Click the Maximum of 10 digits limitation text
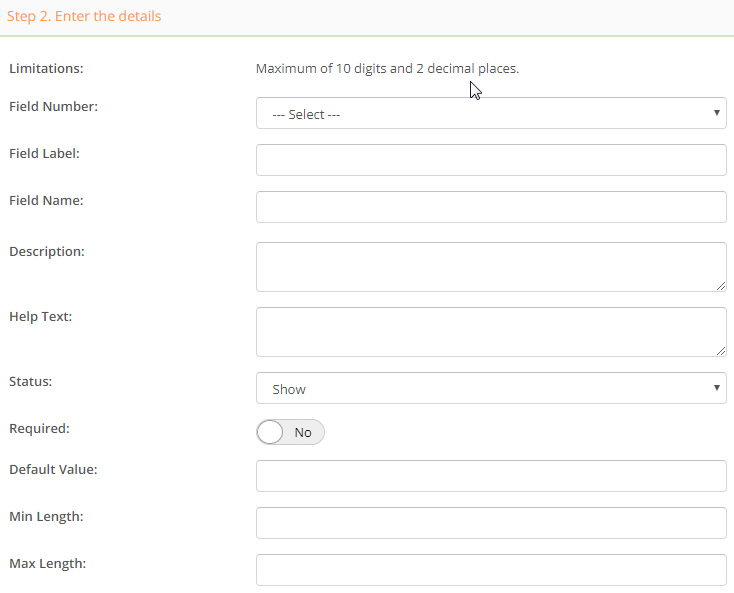The height and width of the screenshot is (593, 734). pyautogui.click(x=387, y=69)
